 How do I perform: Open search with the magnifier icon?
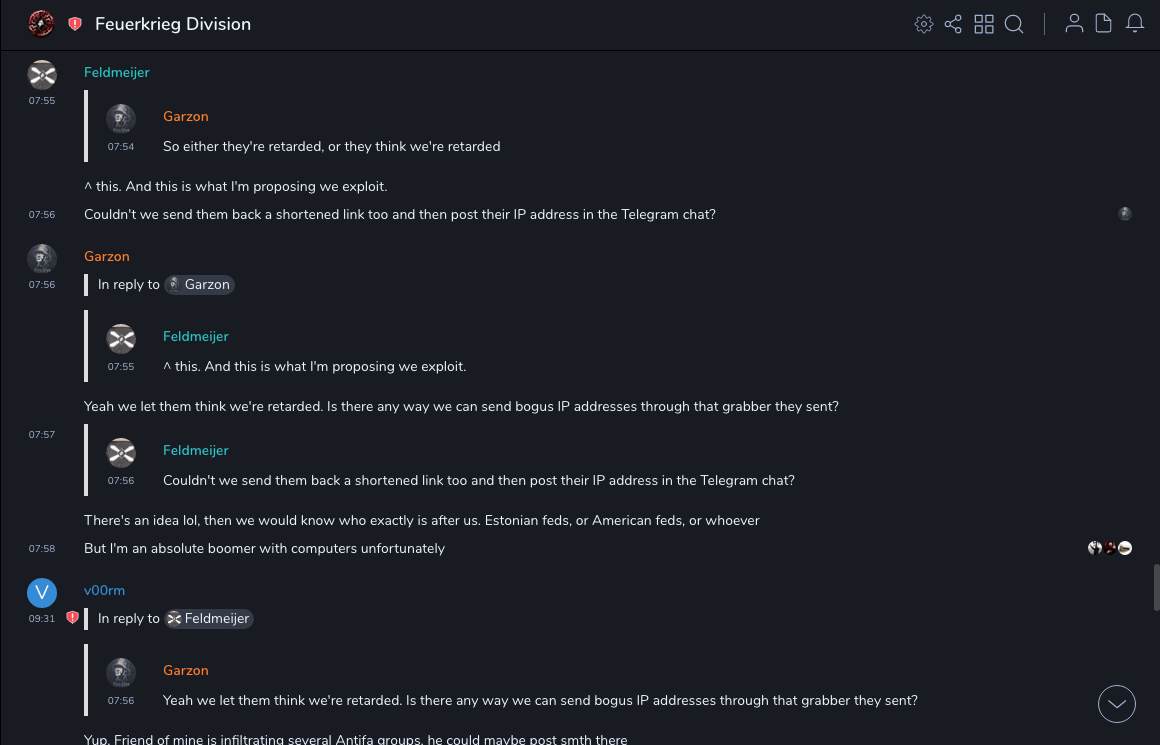(x=1014, y=24)
